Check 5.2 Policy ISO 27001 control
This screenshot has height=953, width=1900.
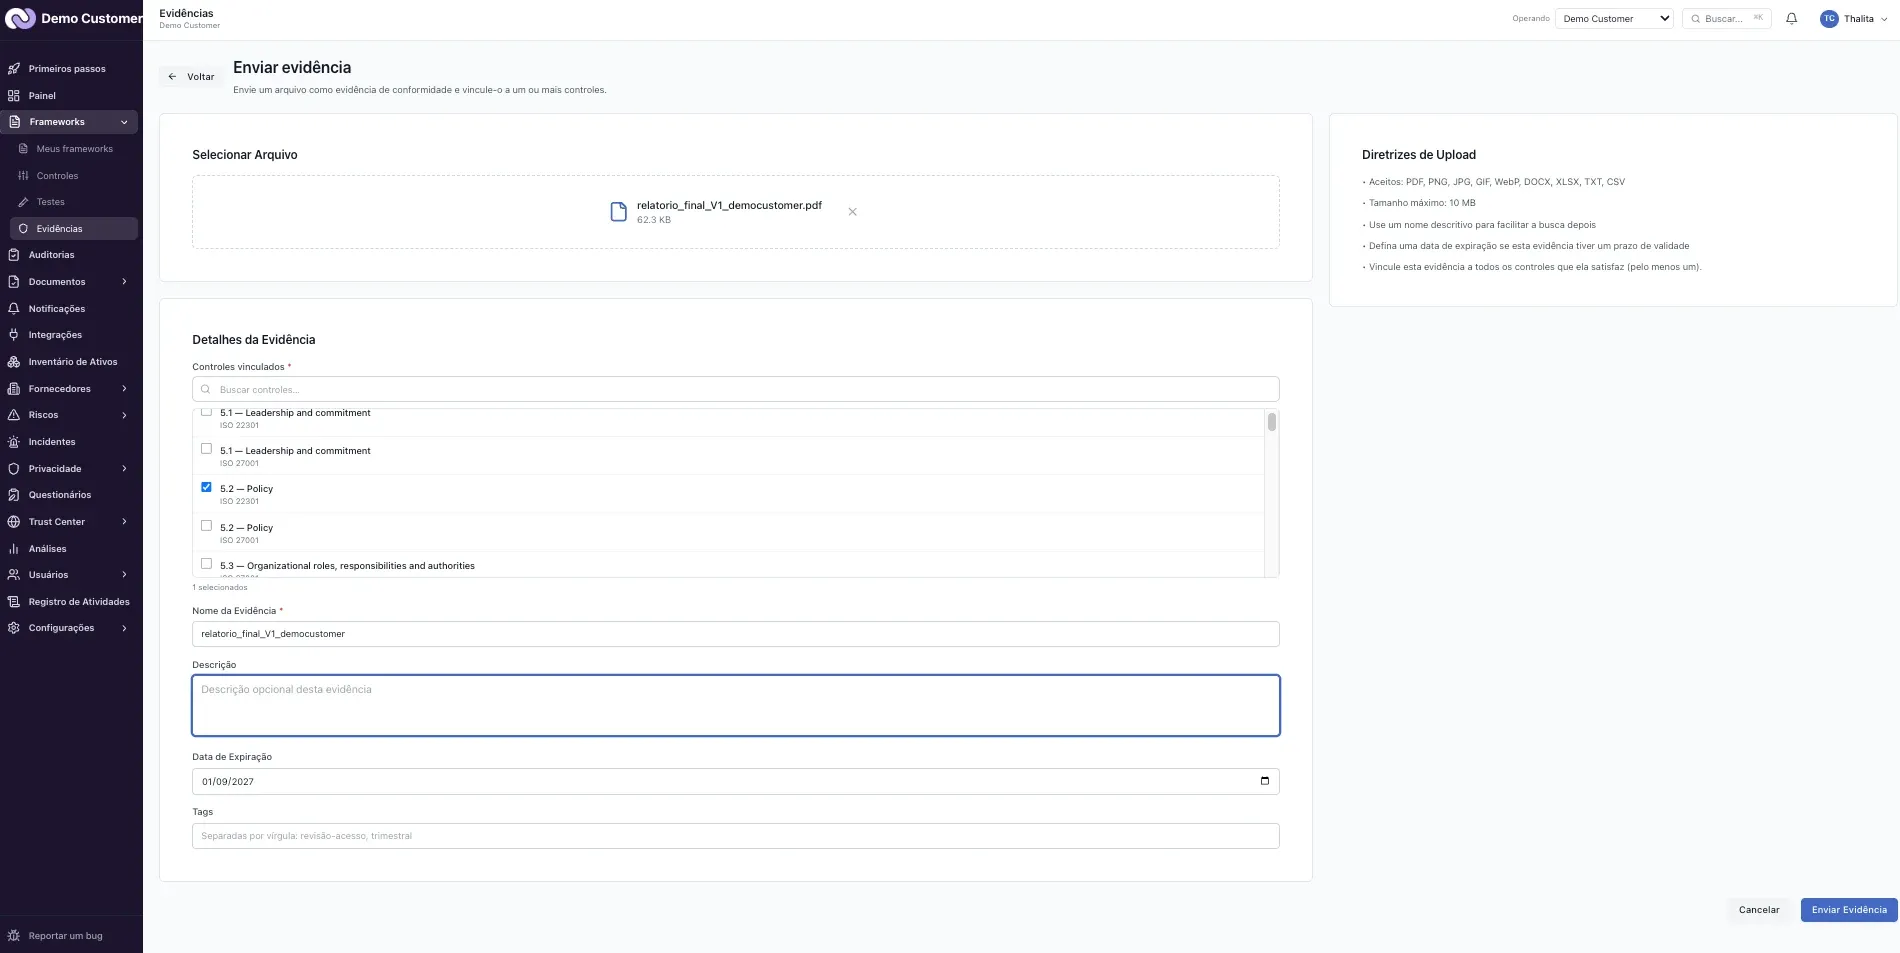pos(206,526)
